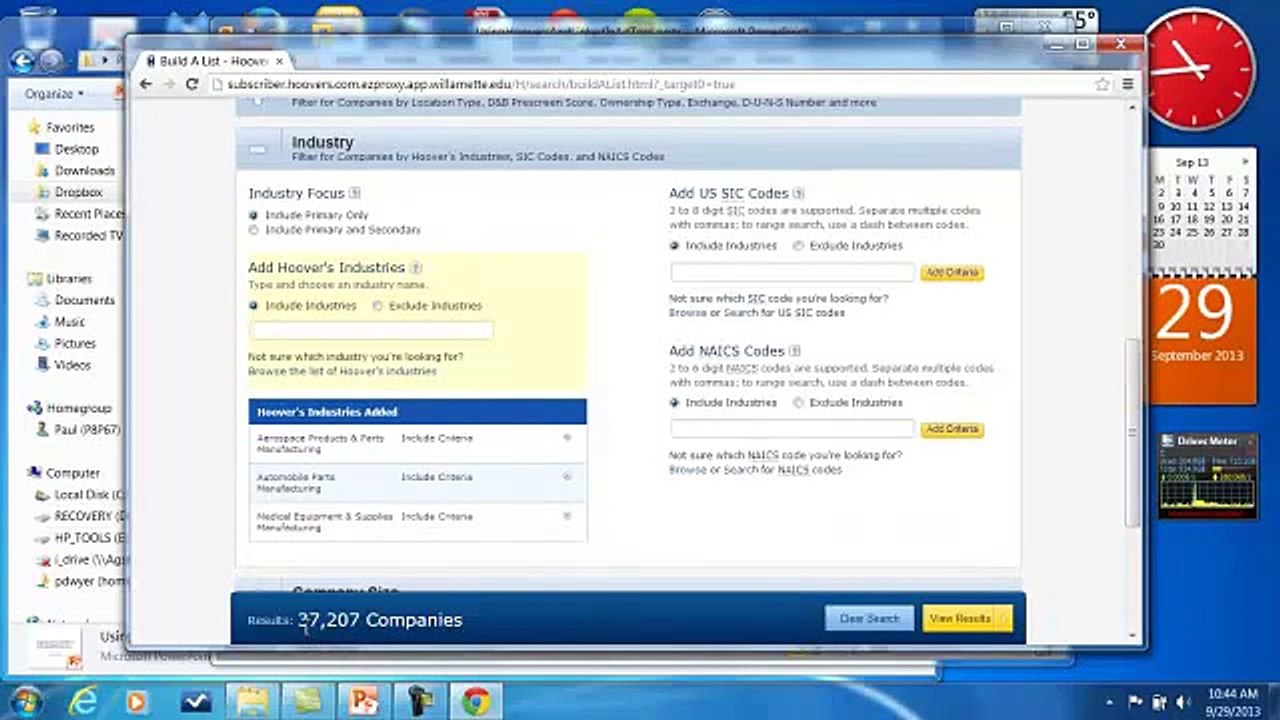Open the Windows Start menu

(26, 701)
